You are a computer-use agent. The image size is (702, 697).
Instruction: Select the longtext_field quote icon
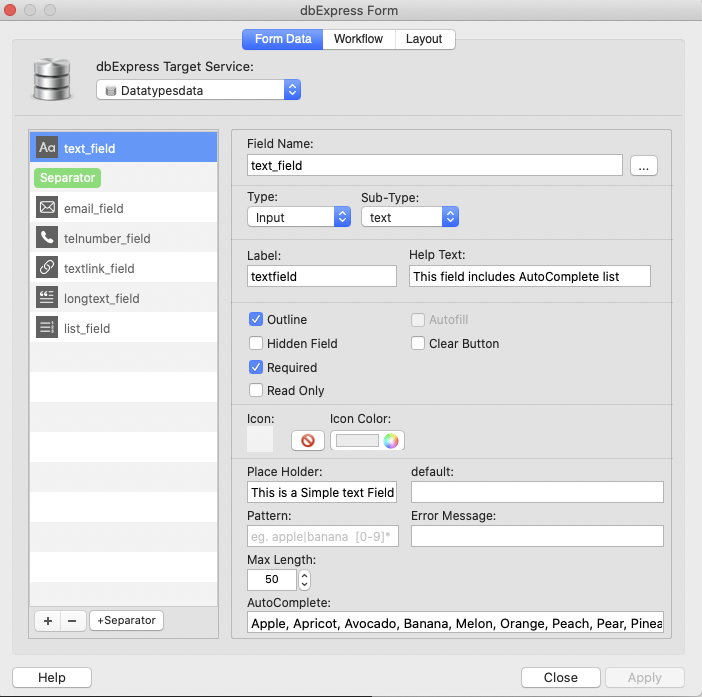(x=47, y=298)
